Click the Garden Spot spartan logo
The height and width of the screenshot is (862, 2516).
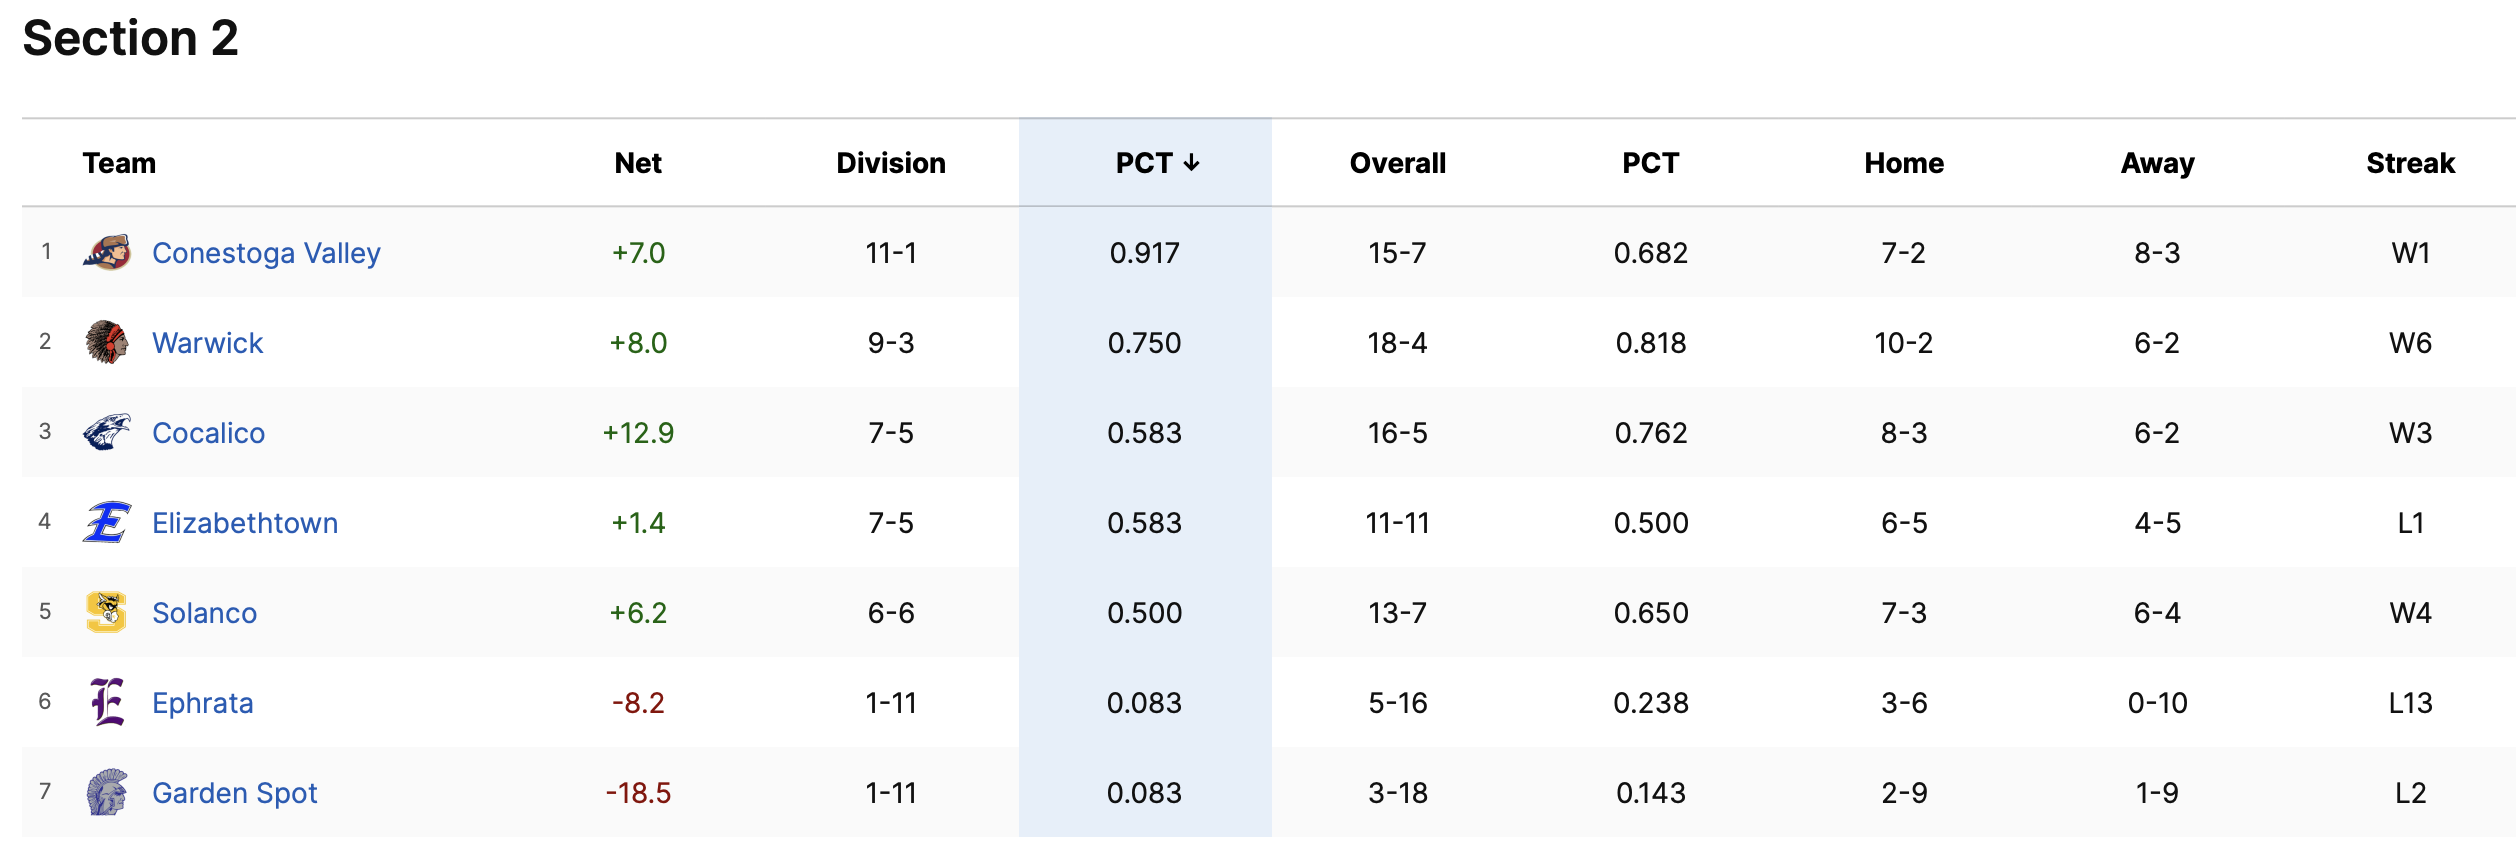[x=107, y=793]
